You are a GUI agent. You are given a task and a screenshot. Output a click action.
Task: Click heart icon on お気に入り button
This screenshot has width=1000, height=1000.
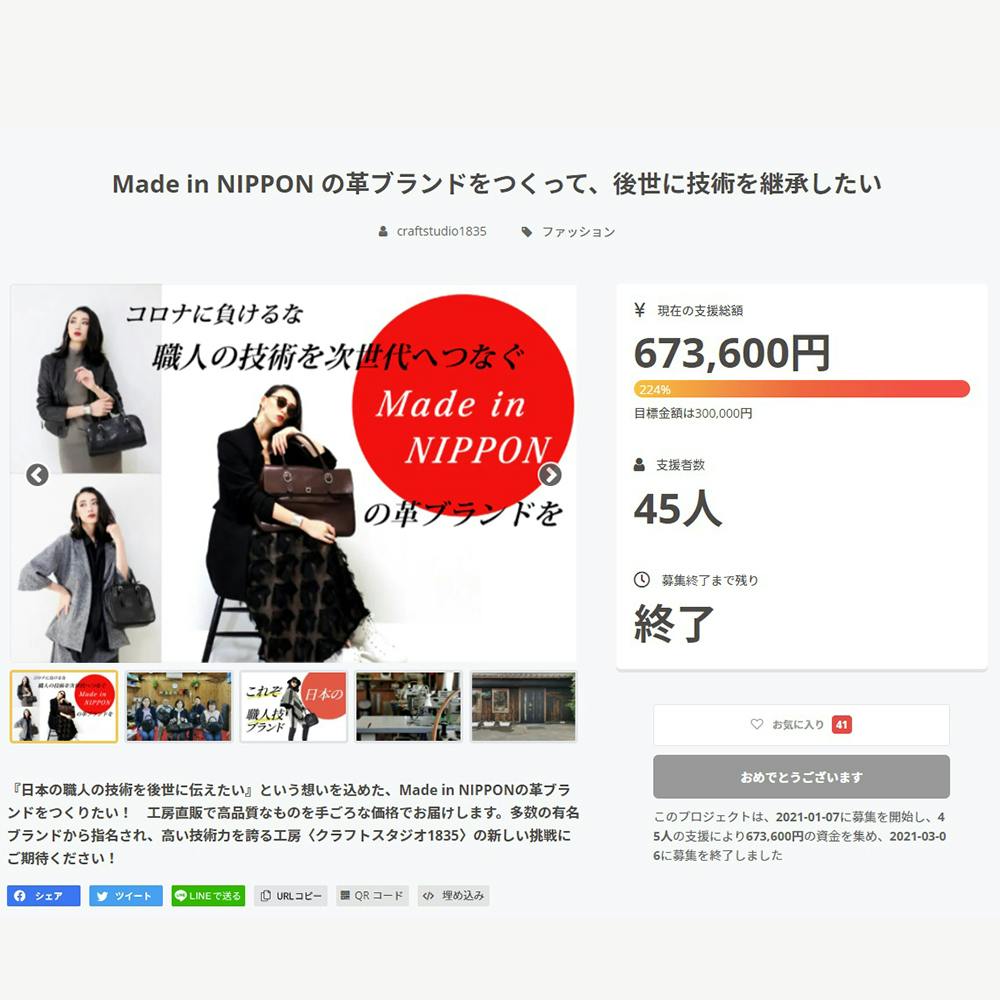756,724
